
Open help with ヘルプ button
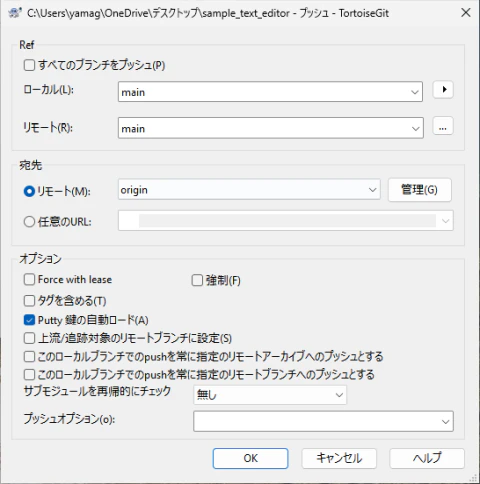427,458
